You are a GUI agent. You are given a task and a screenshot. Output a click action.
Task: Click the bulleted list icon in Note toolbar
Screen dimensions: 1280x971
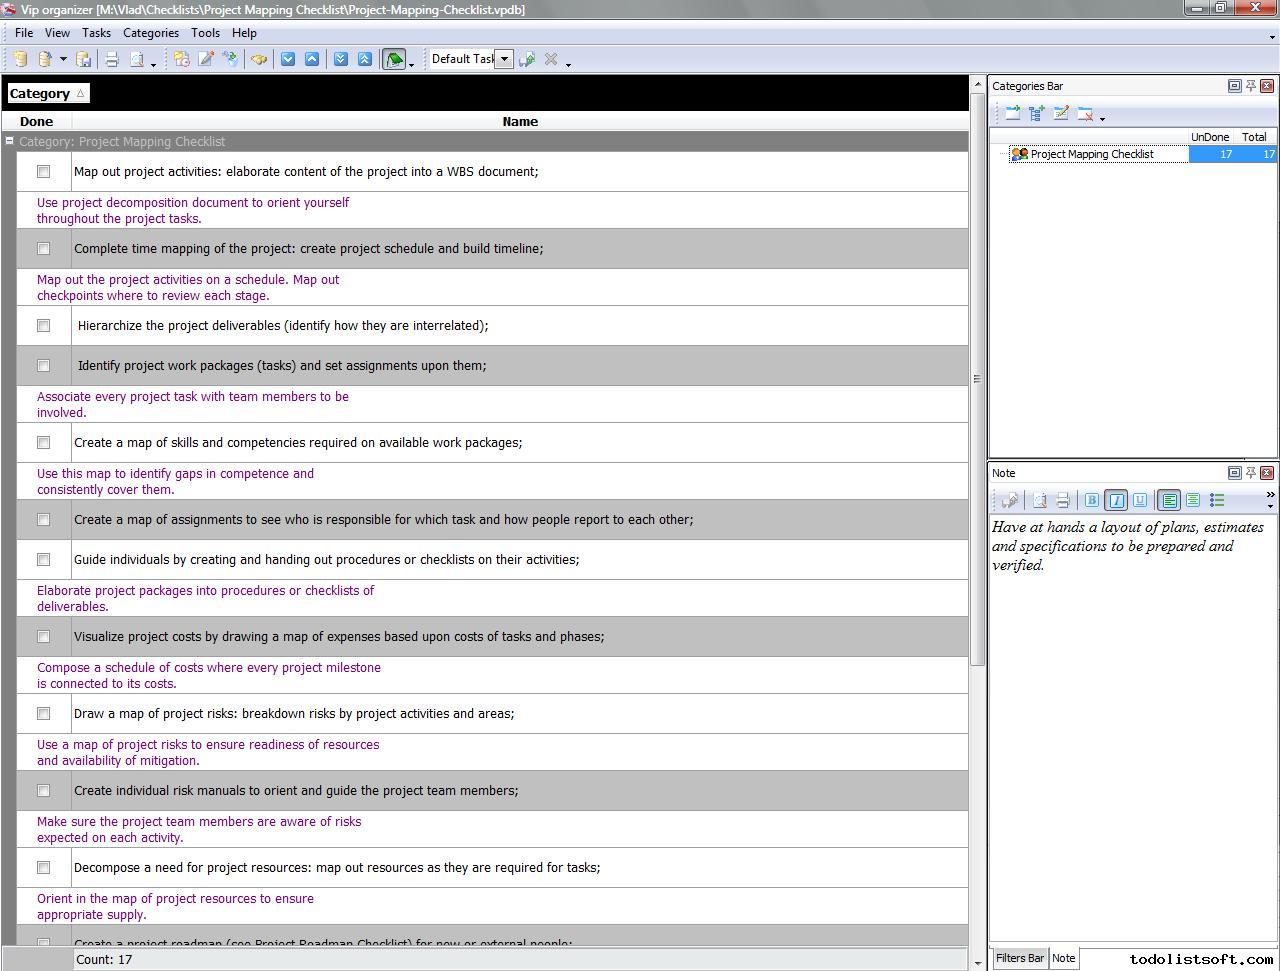1217,500
